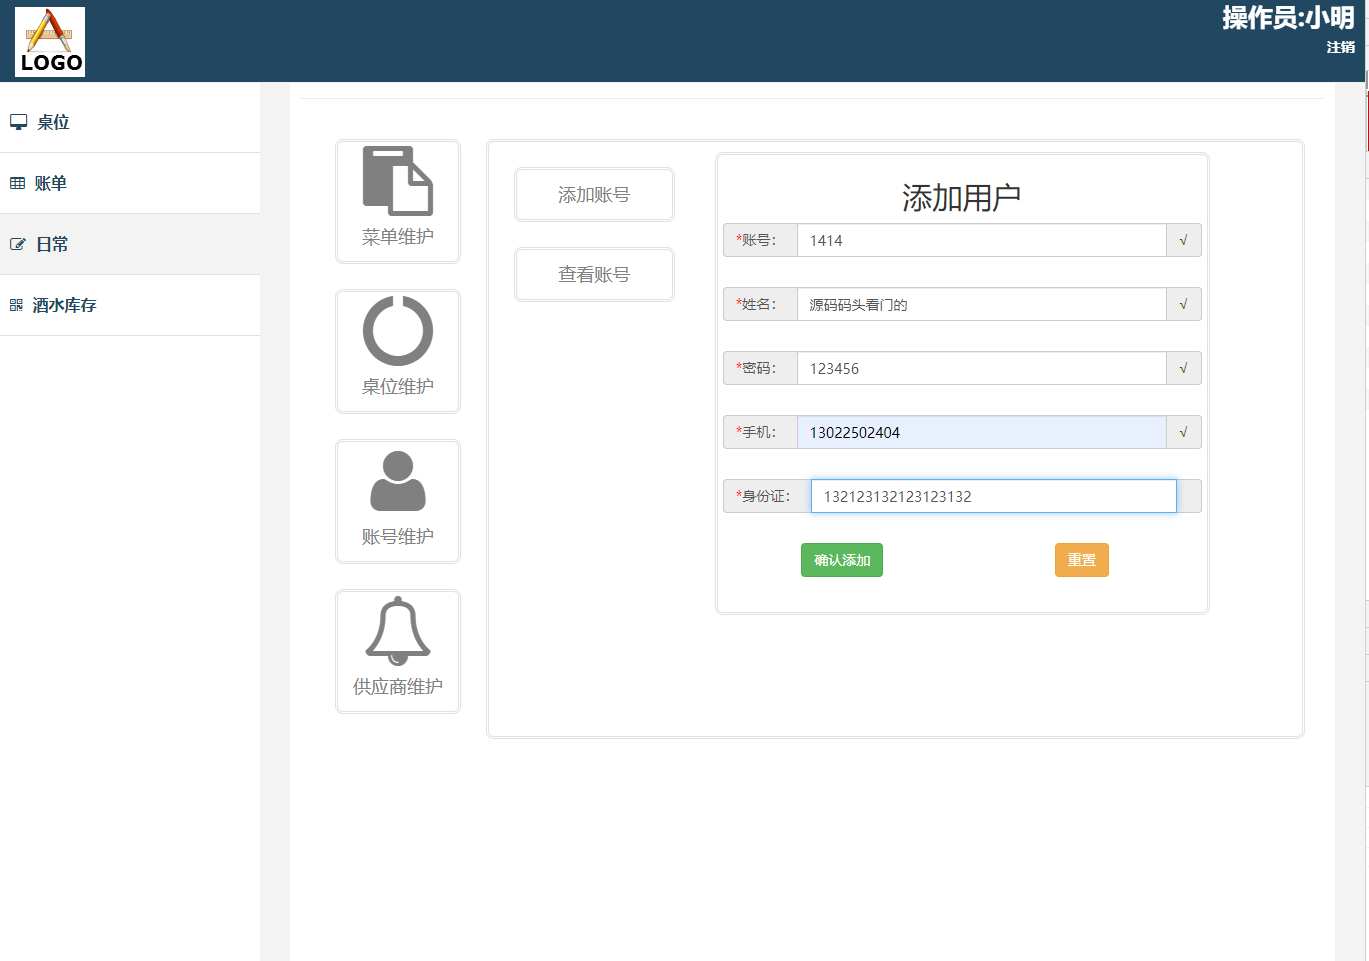The width and height of the screenshot is (1369, 961).
Task: Click the monitor icon beside 桌位
Action: pos(18,122)
